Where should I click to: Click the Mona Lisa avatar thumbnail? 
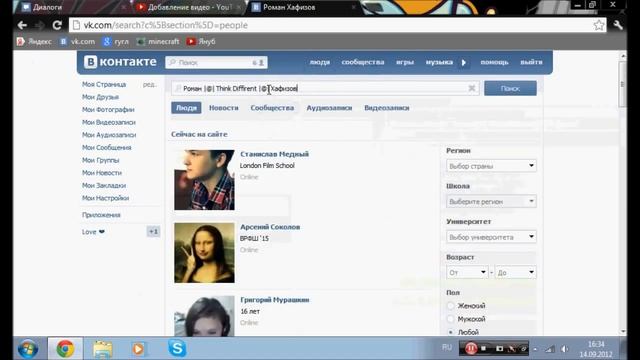[204, 253]
